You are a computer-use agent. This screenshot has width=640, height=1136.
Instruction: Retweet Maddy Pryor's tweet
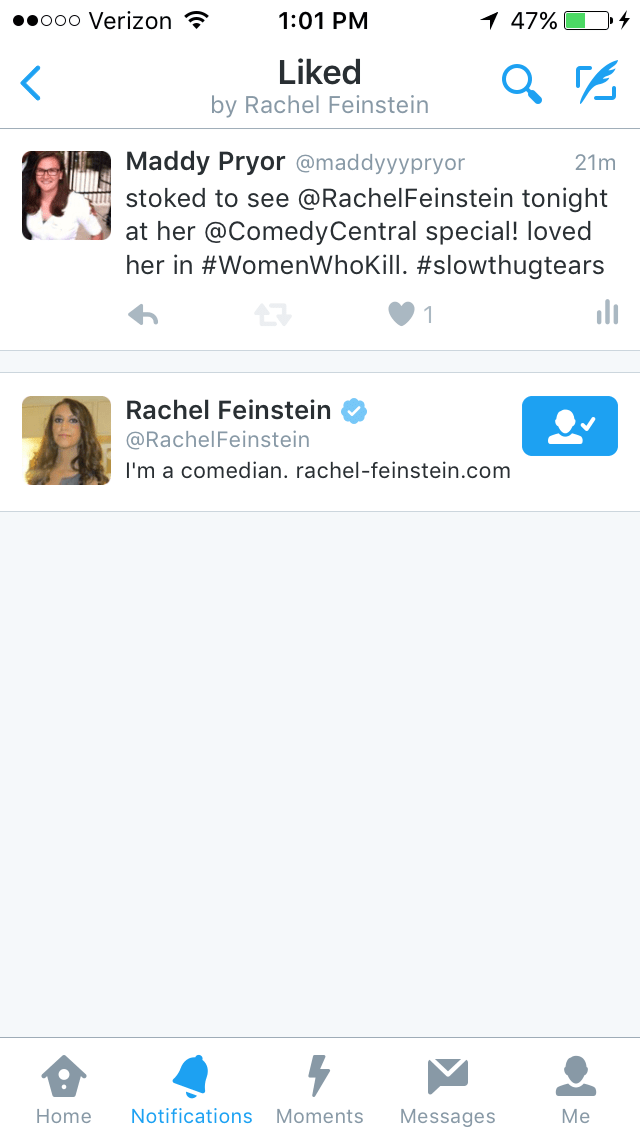(272, 315)
